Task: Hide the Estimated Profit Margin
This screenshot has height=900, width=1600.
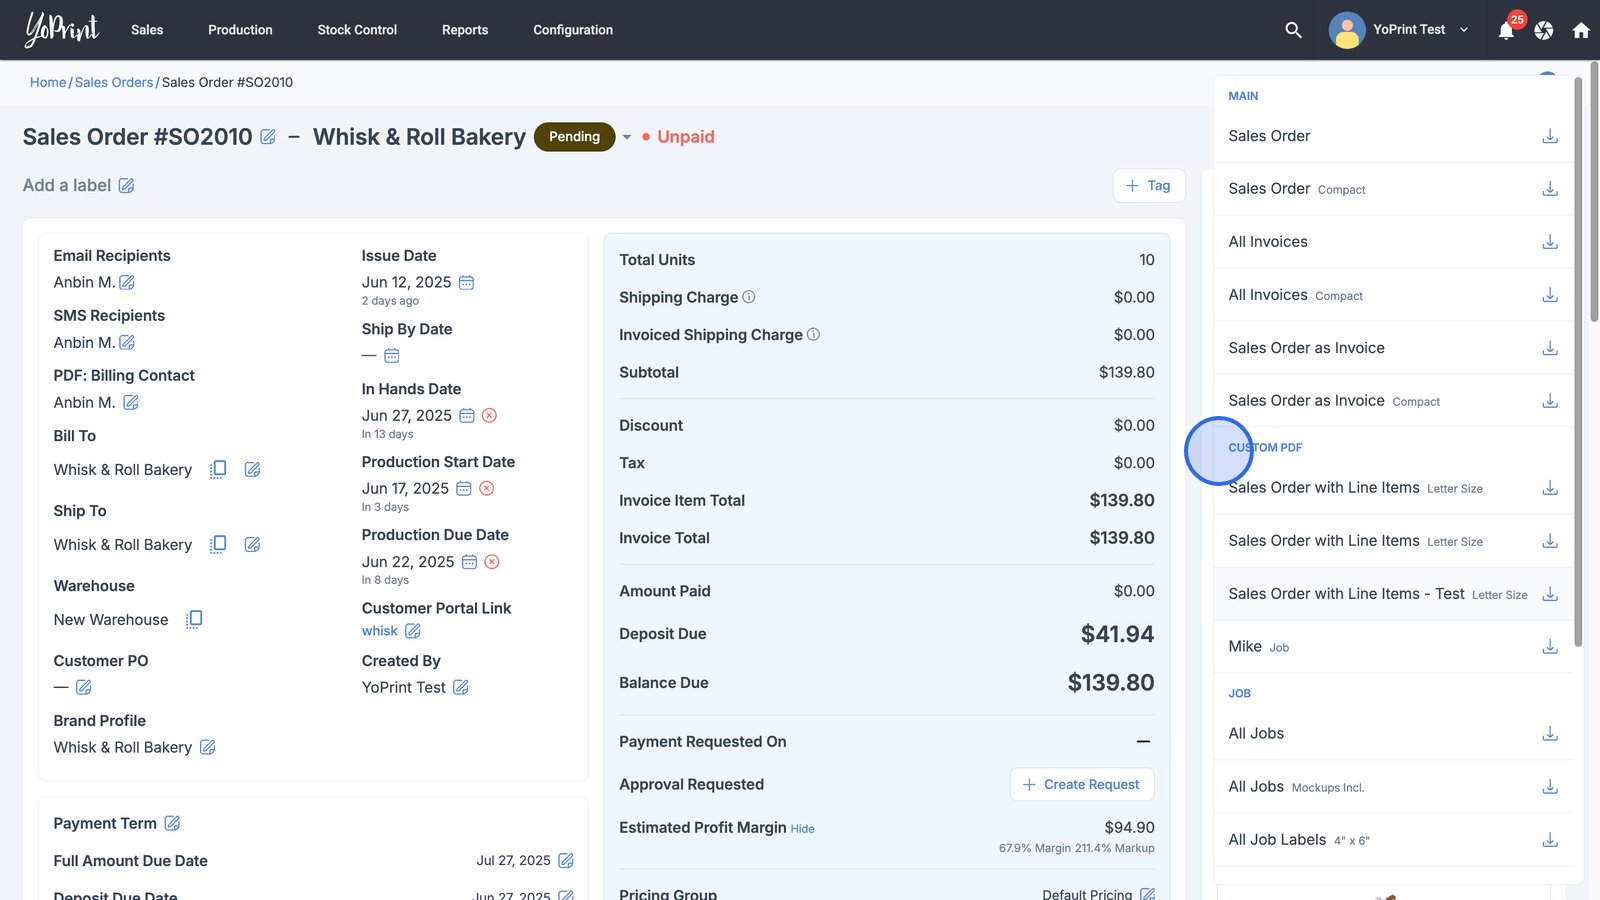Action: coord(802,829)
